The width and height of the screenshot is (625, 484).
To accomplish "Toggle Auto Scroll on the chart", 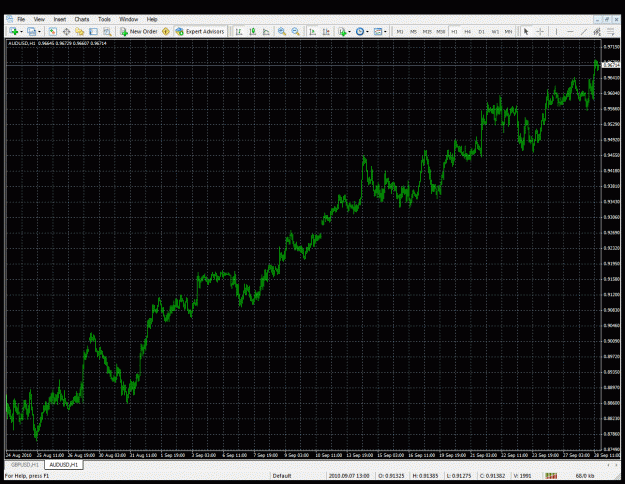I will [x=312, y=31].
